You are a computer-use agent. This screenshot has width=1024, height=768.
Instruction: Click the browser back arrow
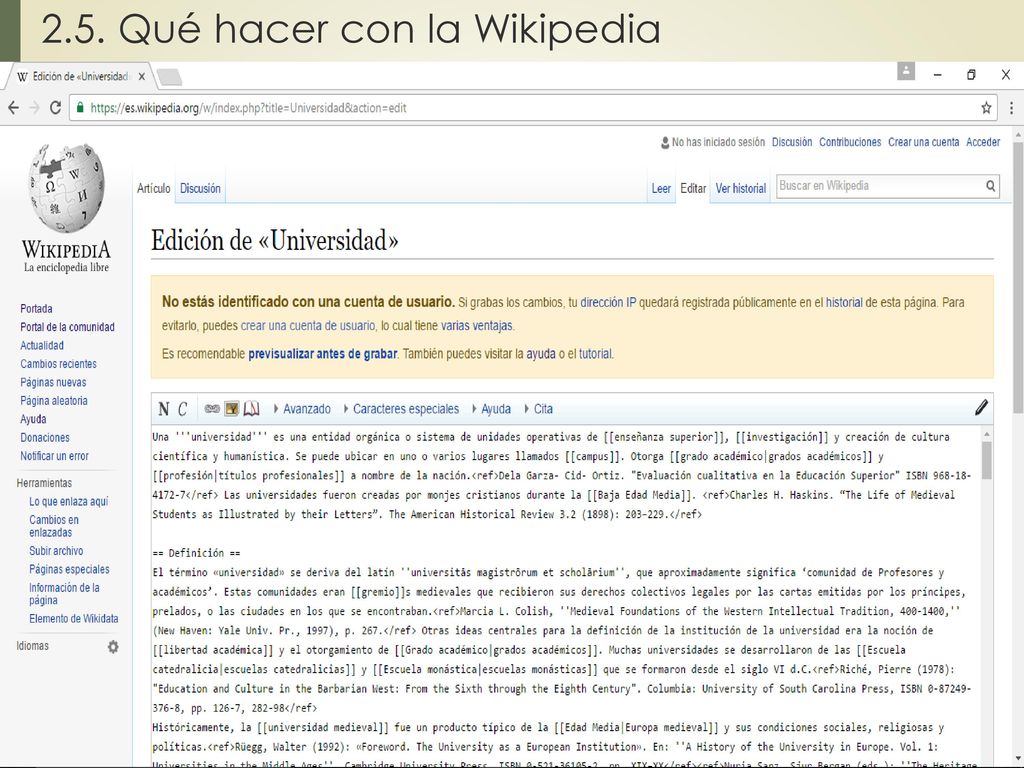point(13,108)
